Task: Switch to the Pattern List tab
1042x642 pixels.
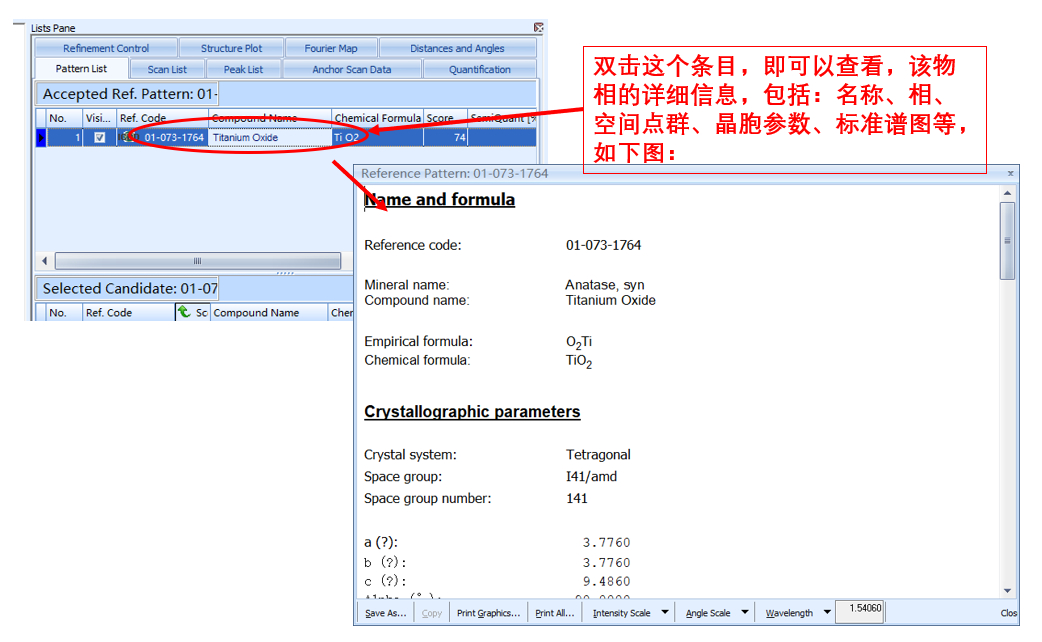Action: 81,68
